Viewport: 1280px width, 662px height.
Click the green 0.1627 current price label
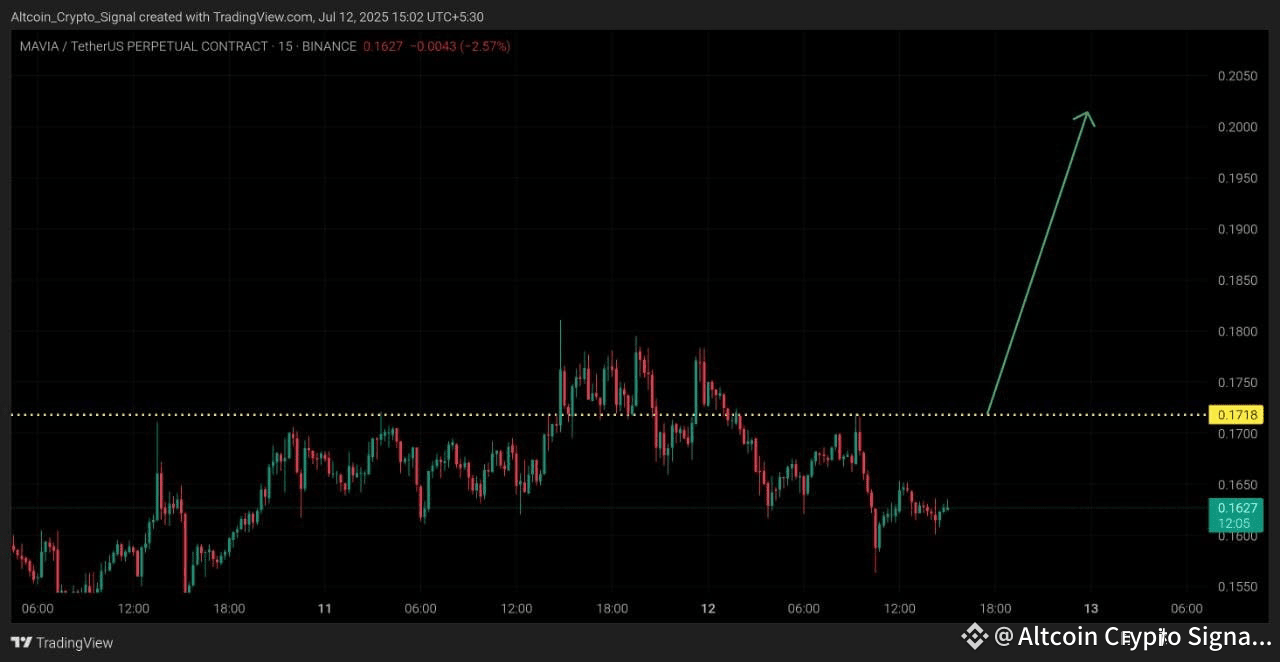[x=1237, y=508]
